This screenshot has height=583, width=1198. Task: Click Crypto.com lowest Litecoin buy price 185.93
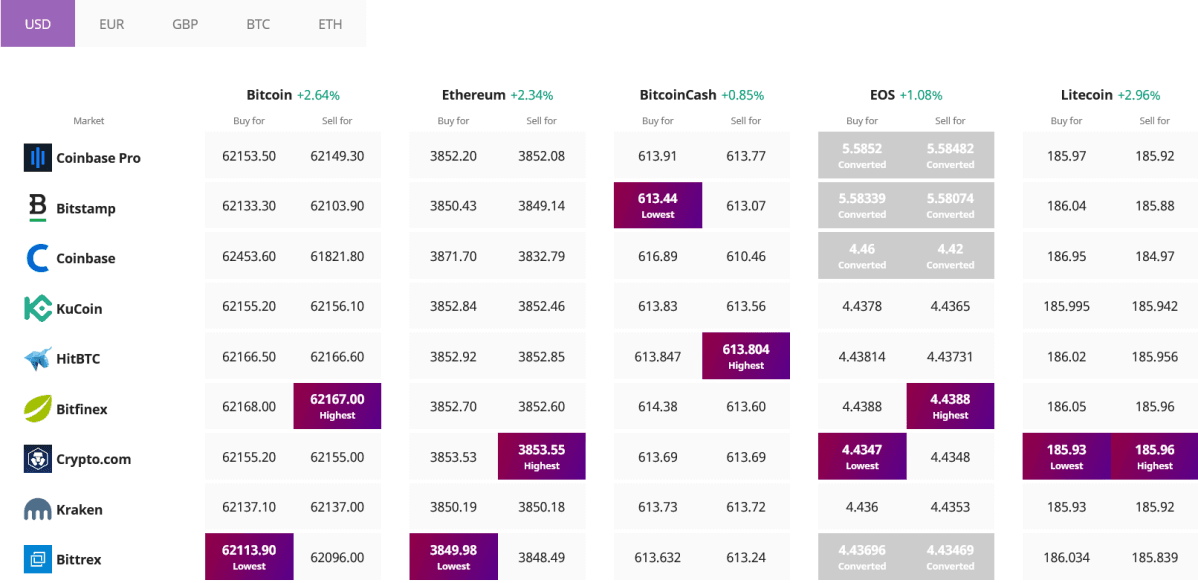click(x=1067, y=456)
